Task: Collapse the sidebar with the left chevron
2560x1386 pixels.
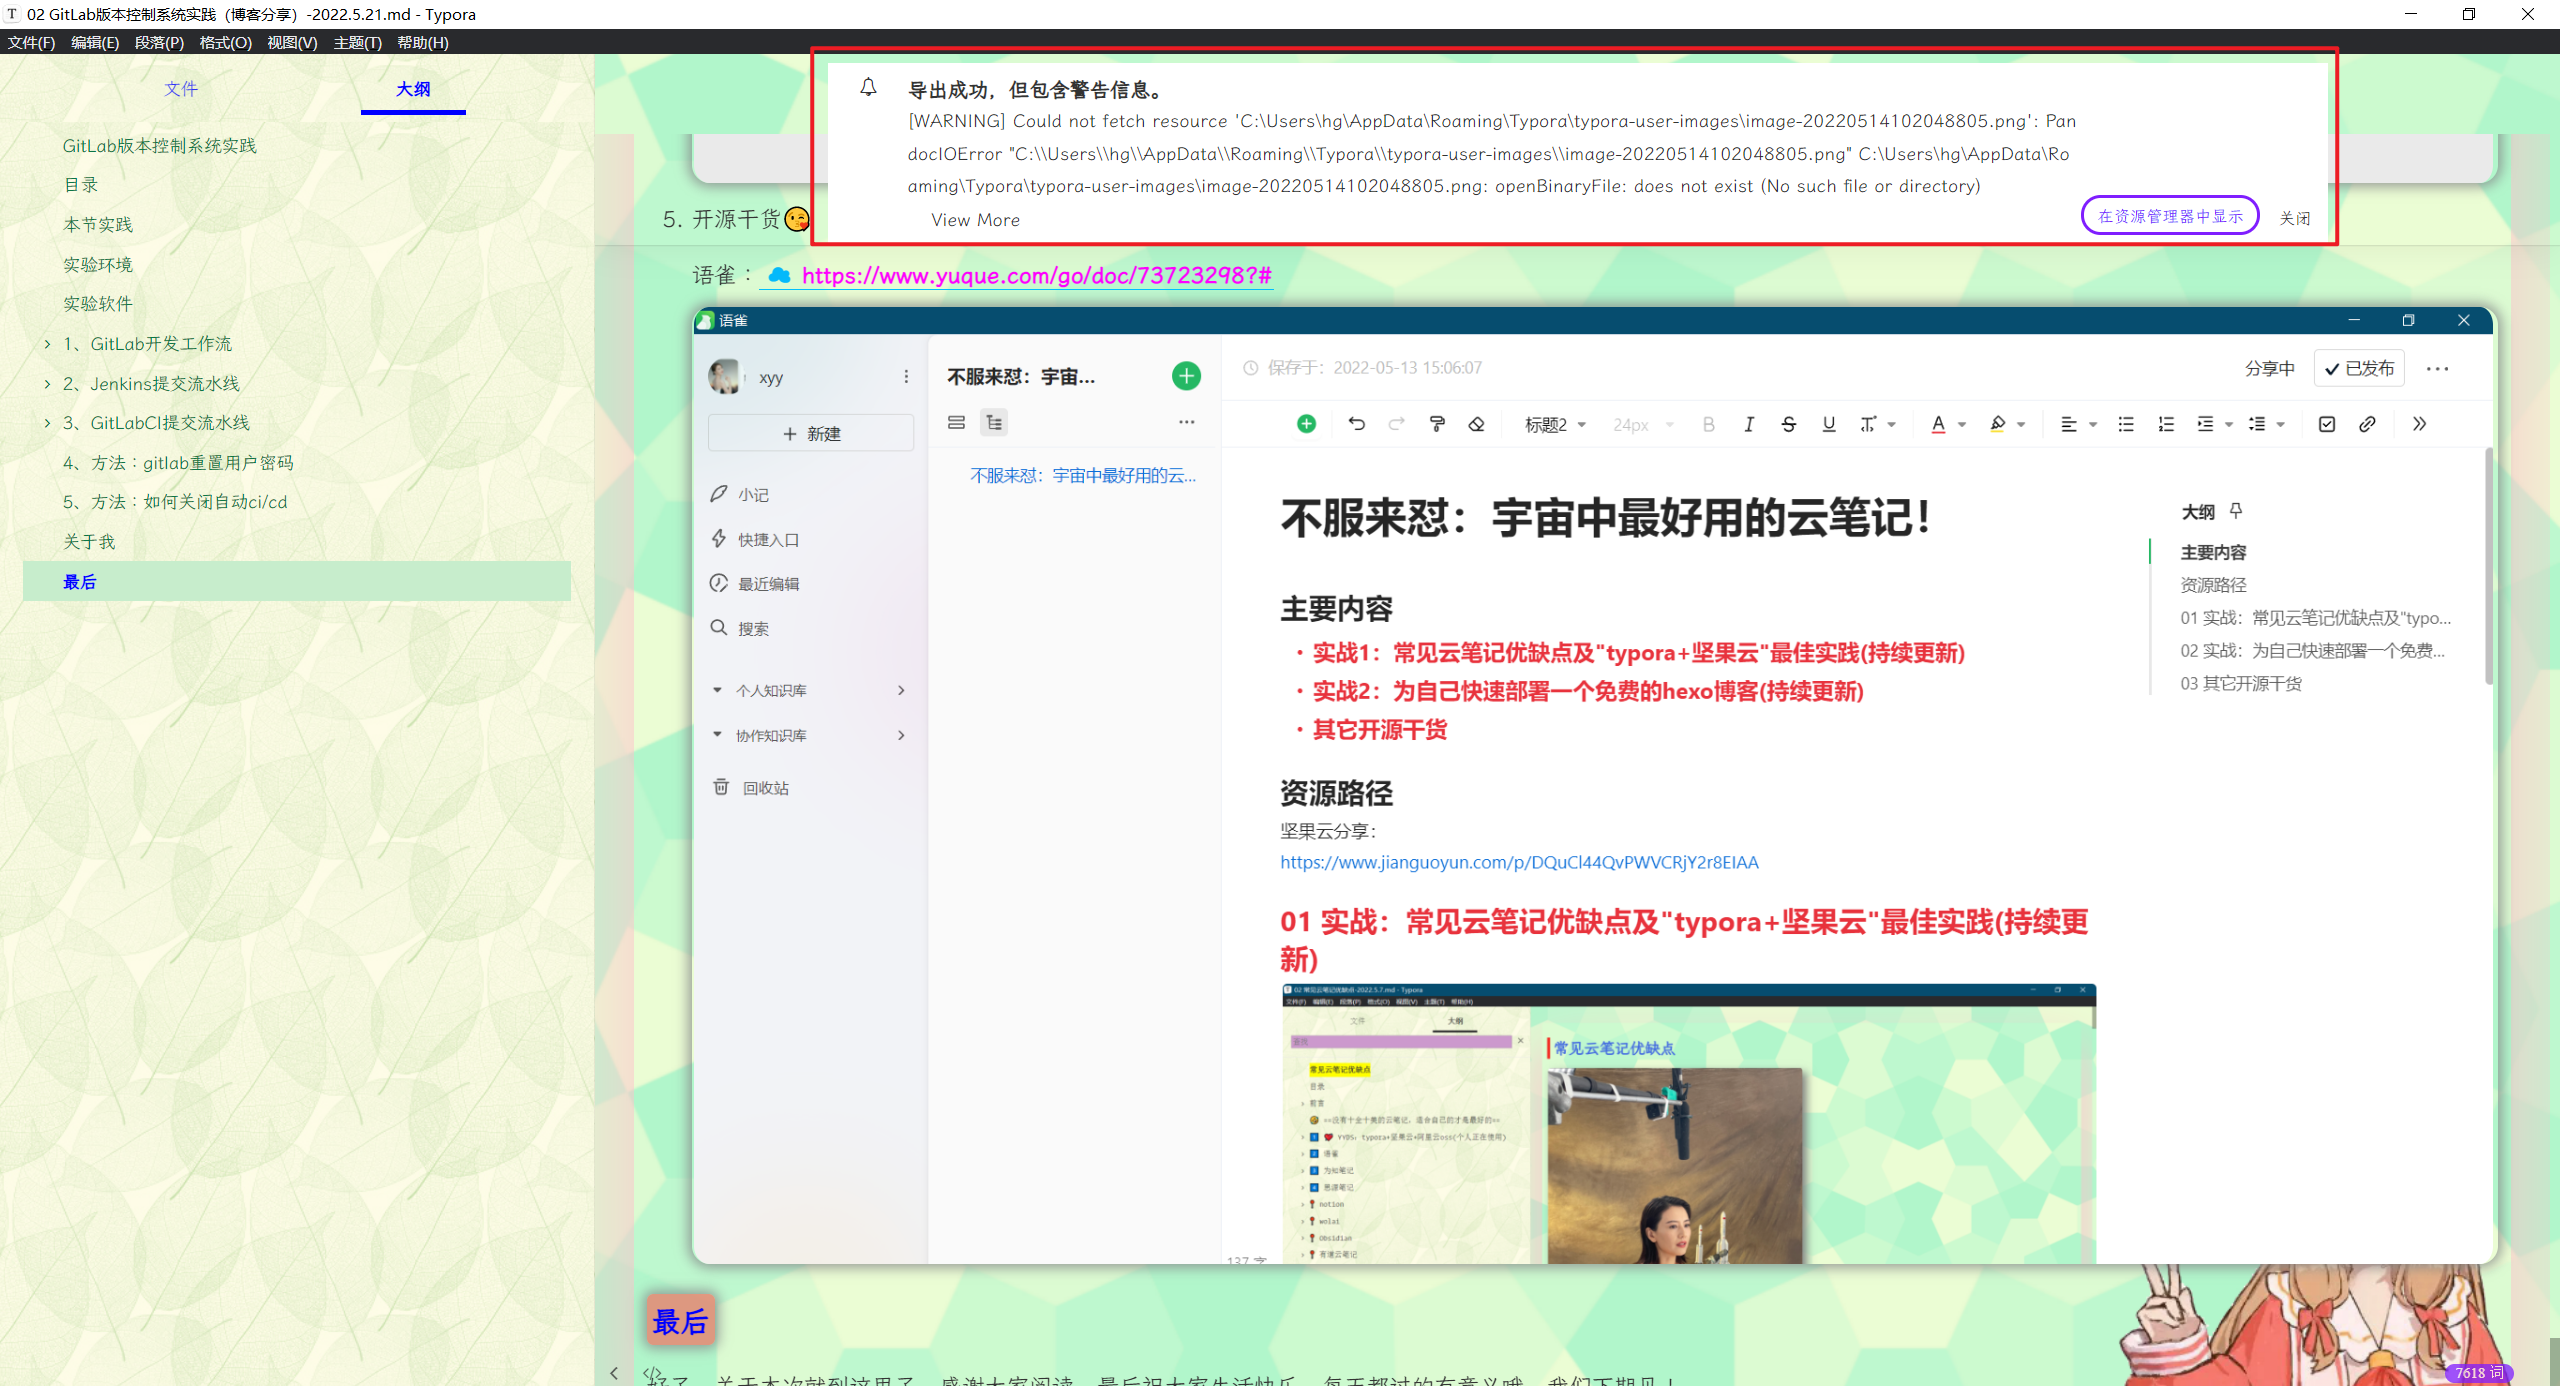Action: pos(614,1373)
